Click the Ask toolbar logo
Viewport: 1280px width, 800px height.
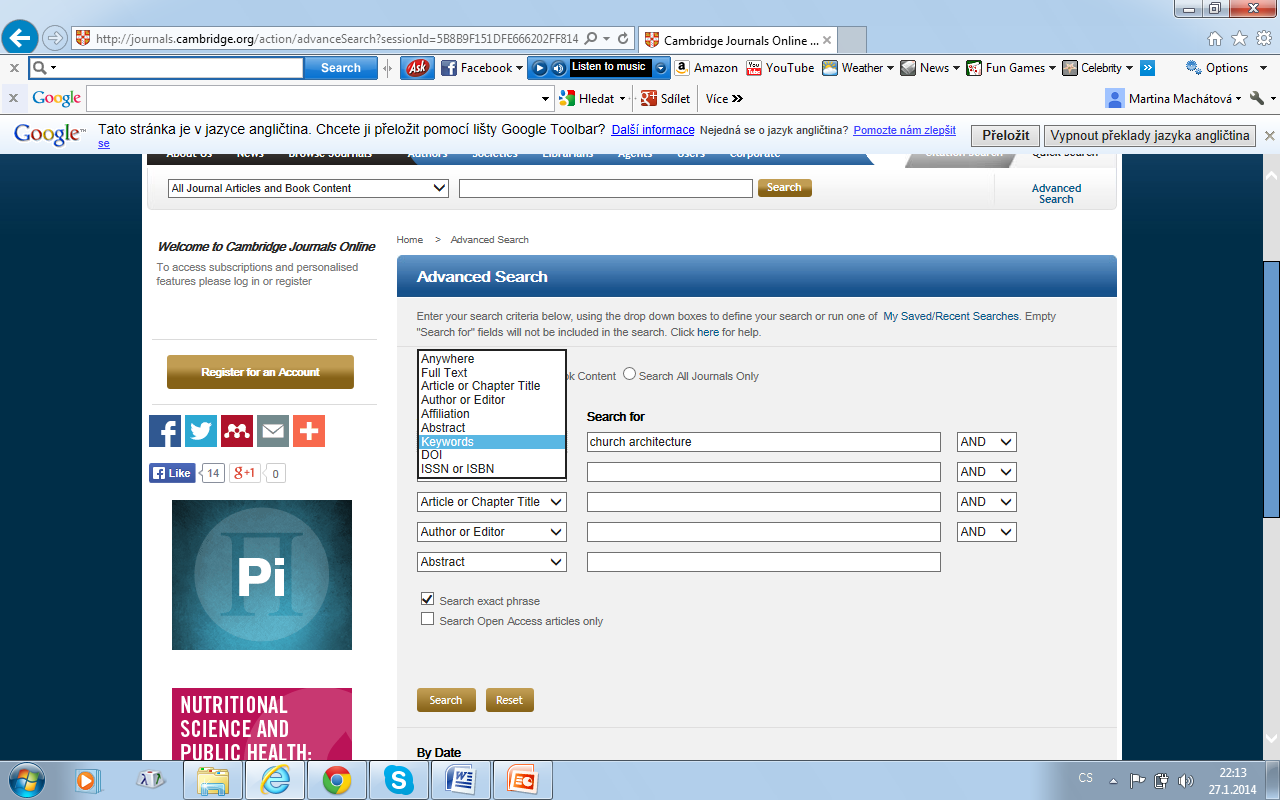(417, 68)
